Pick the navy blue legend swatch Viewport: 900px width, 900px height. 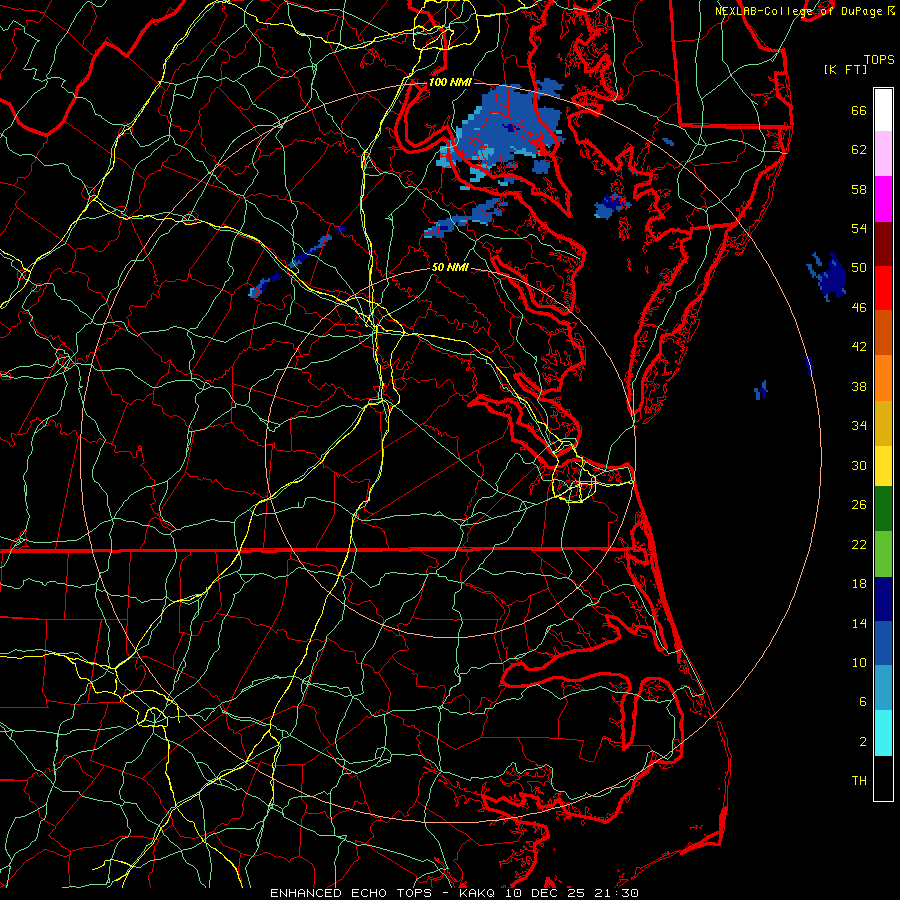point(883,599)
